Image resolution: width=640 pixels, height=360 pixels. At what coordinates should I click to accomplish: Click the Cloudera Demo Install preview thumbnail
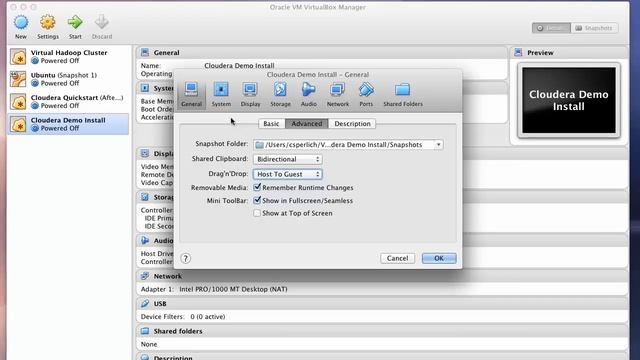tap(569, 100)
